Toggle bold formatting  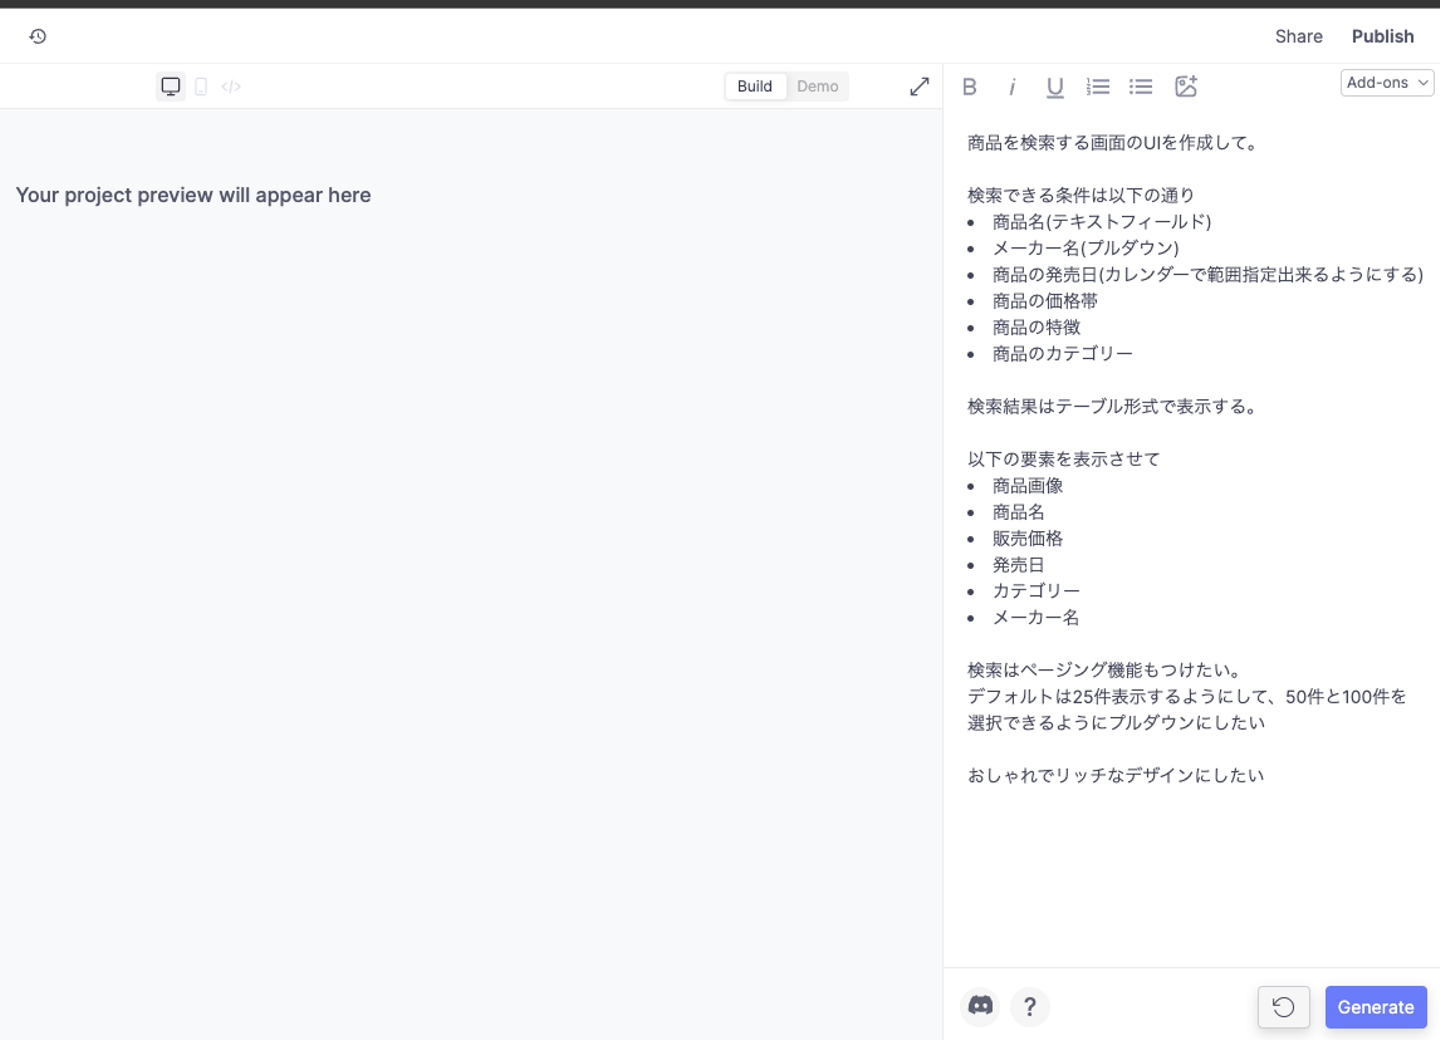click(x=969, y=87)
